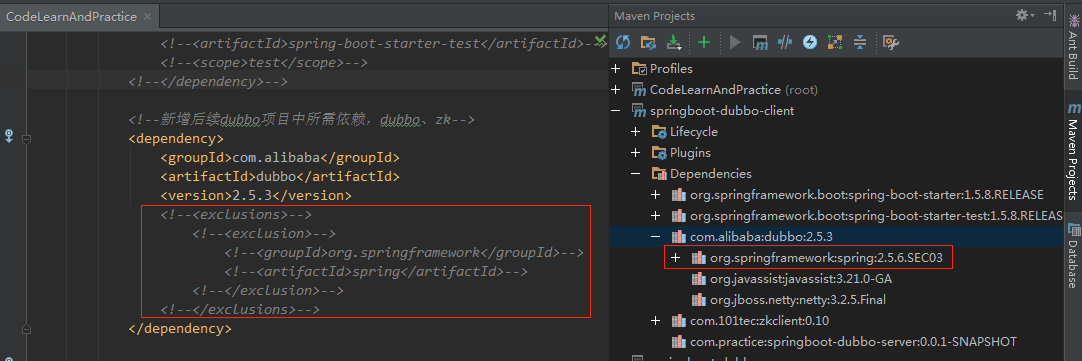
Task: Toggle Skip Tests mode lightning icon
Action: 809,43
